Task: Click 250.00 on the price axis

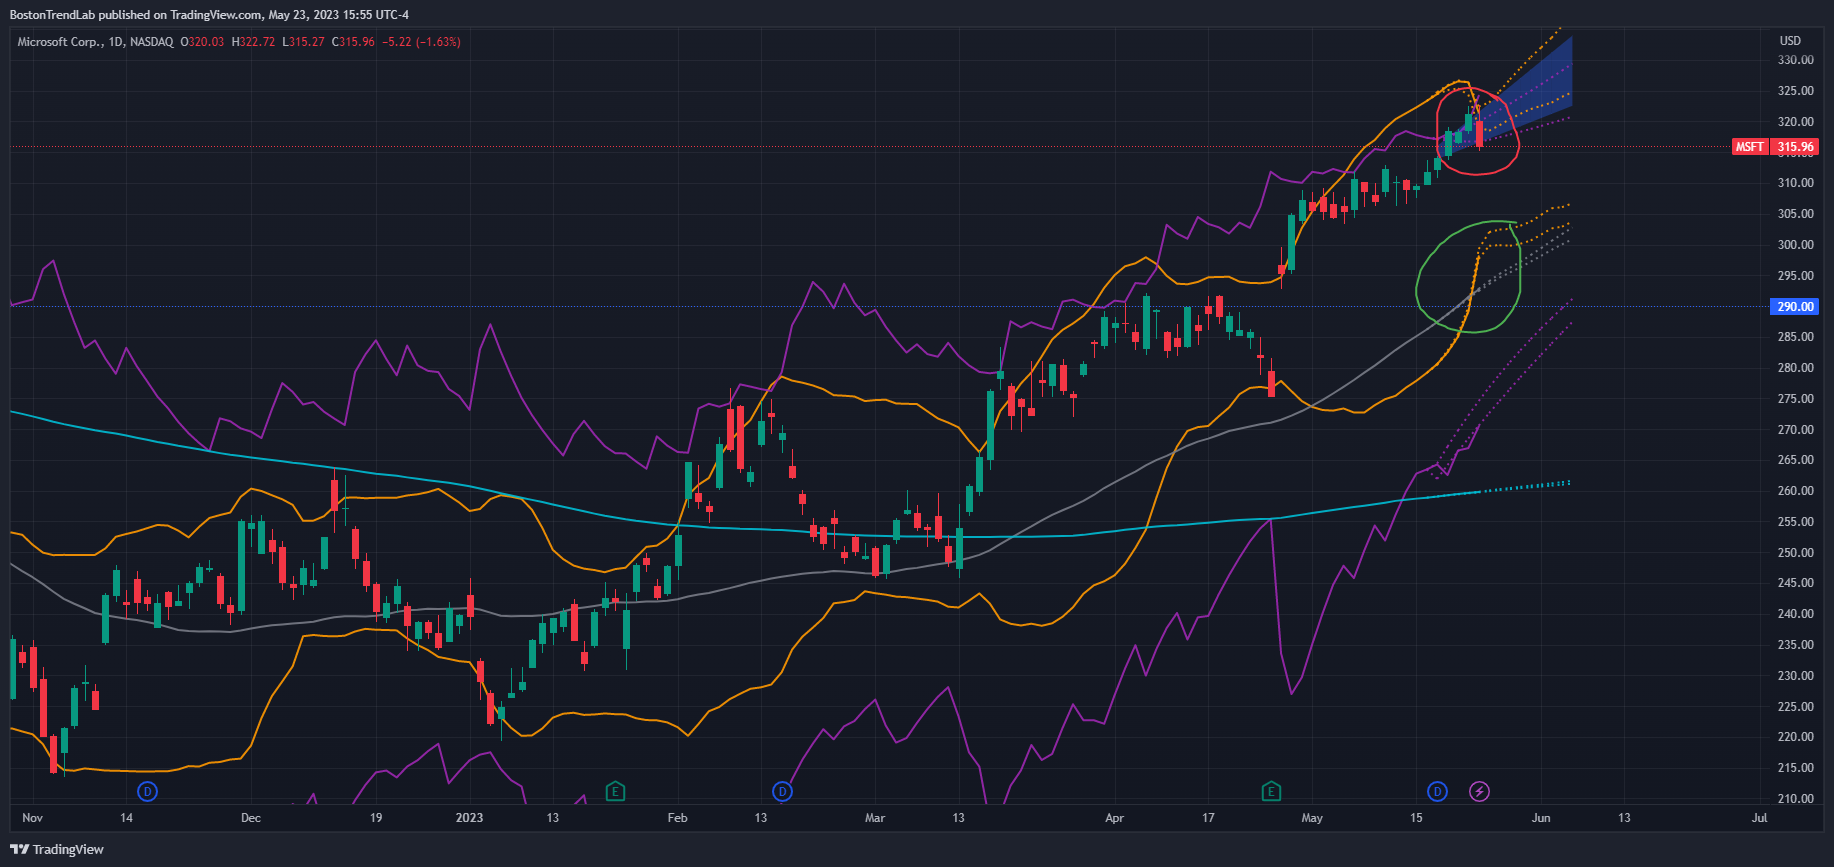Action: pos(1795,553)
